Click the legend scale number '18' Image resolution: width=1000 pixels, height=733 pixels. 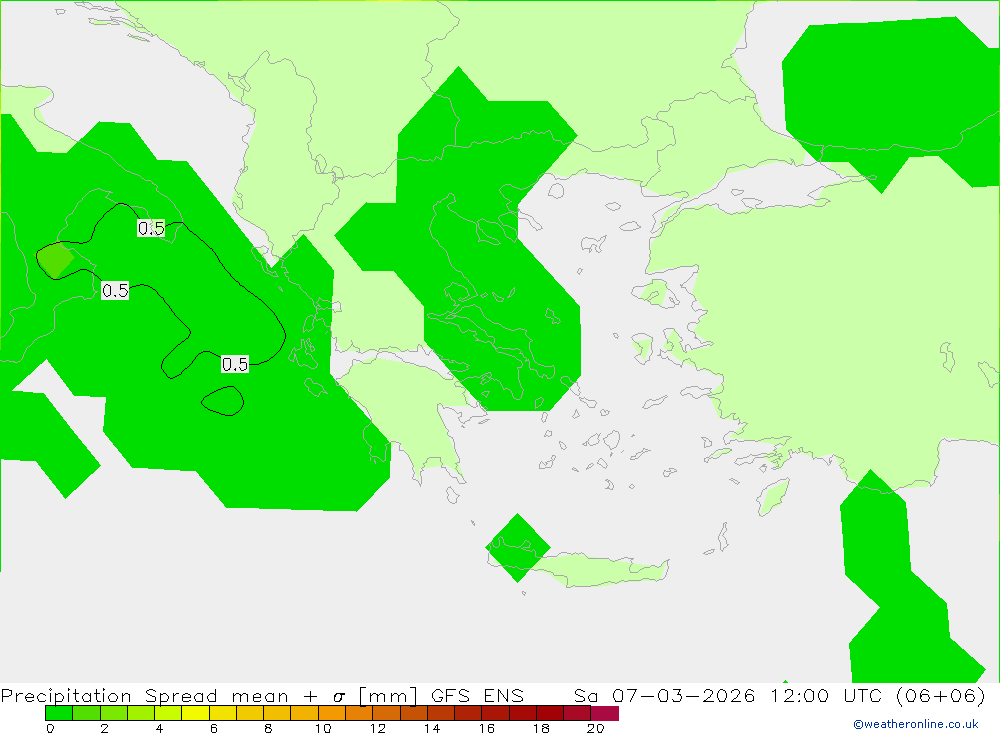tap(541, 728)
